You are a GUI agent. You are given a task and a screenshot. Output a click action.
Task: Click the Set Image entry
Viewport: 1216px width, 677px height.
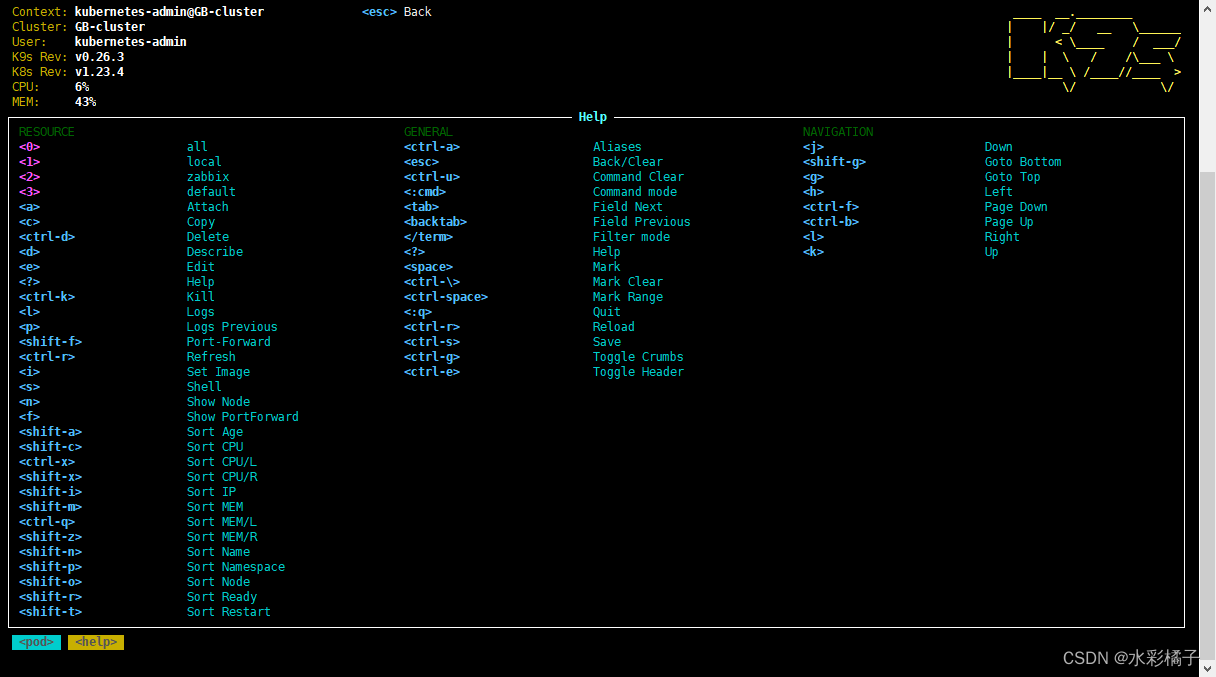pyautogui.click(x=218, y=372)
